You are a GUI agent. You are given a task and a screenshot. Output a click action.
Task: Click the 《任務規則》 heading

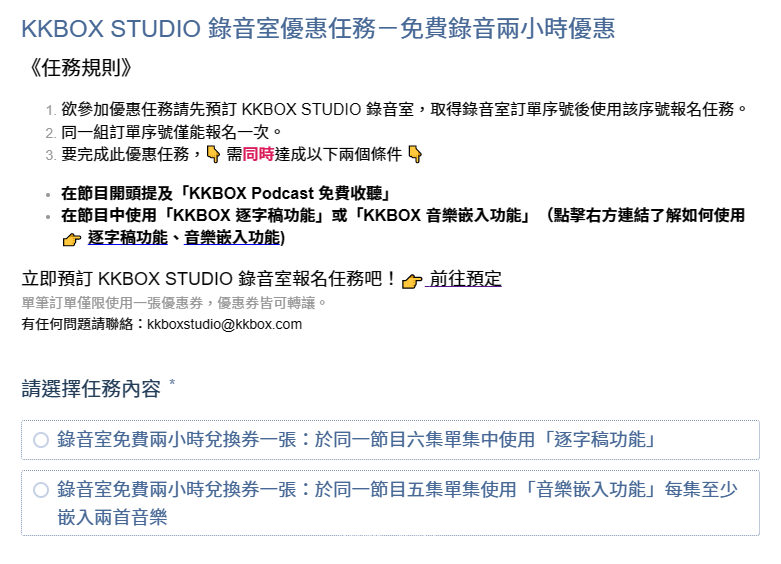click(x=81, y=68)
